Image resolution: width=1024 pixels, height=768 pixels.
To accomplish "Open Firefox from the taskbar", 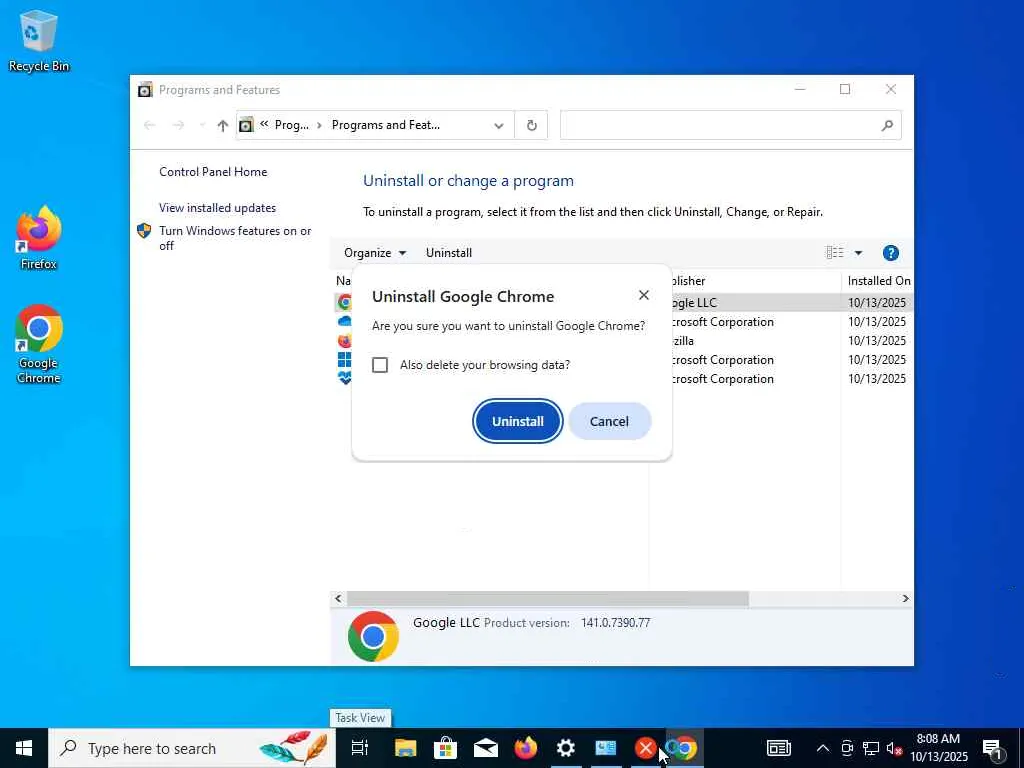I will pos(526,748).
